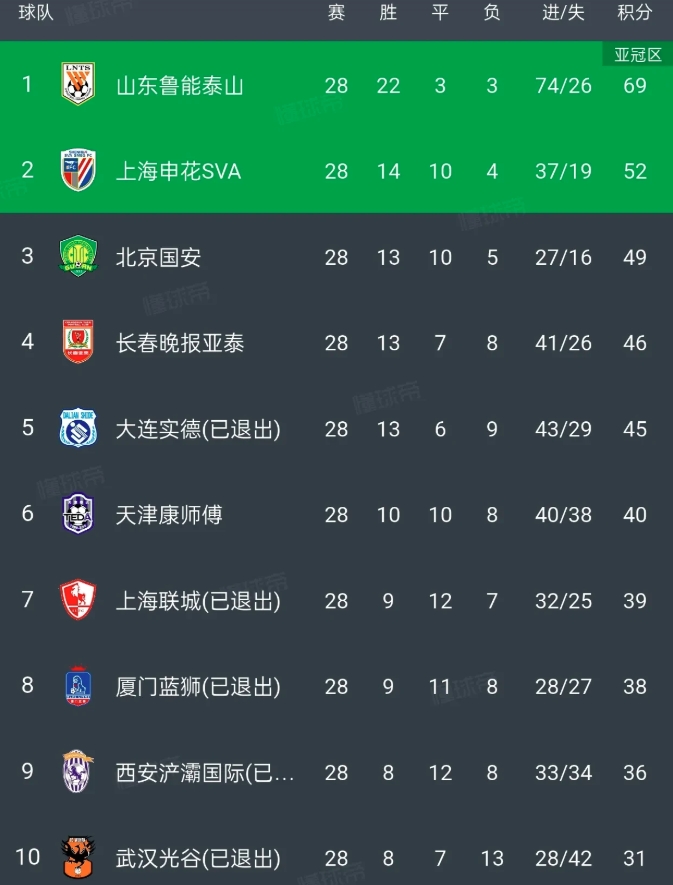Viewport: 673px width, 885px height.
Task: Click the Shandong Luneng Taishan team logo
Action: point(78,85)
